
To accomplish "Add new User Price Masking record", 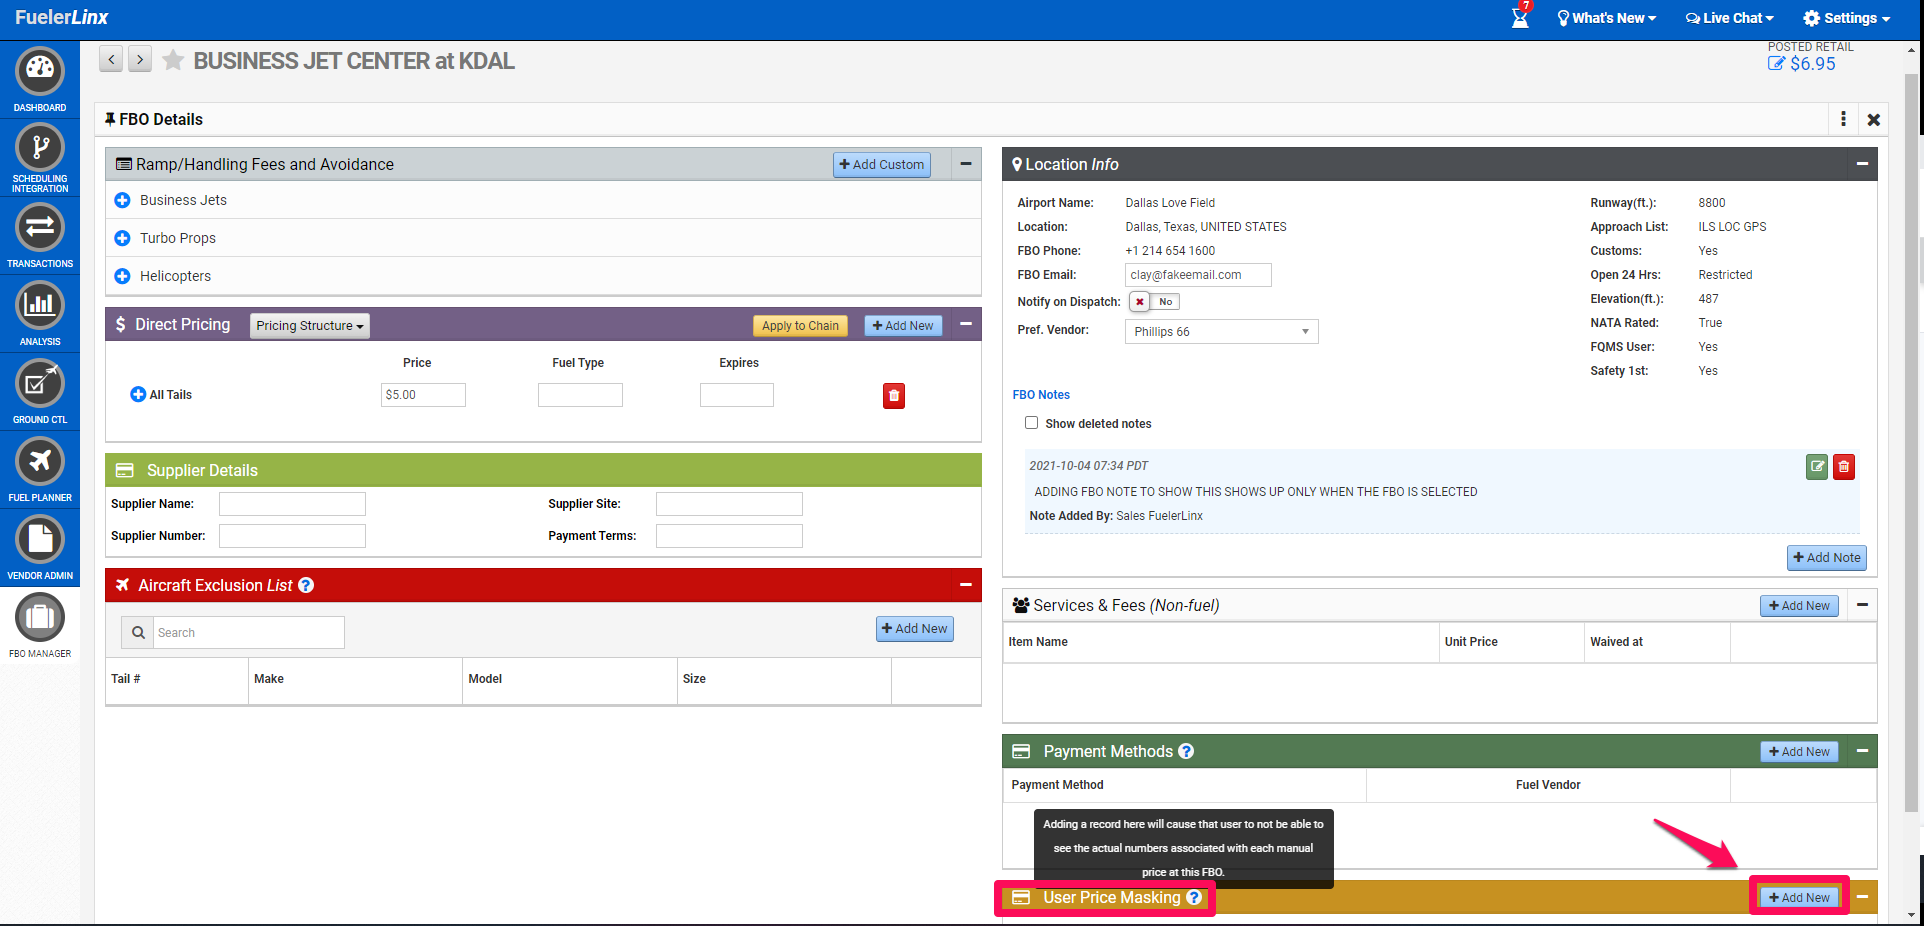I will 1799,898.
